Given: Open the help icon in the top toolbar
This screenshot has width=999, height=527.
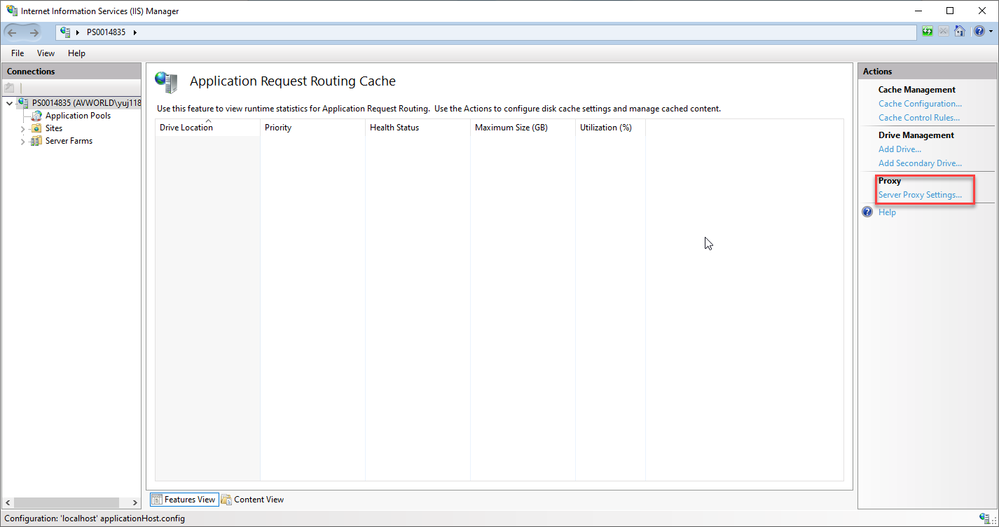Looking at the screenshot, I should [979, 31].
